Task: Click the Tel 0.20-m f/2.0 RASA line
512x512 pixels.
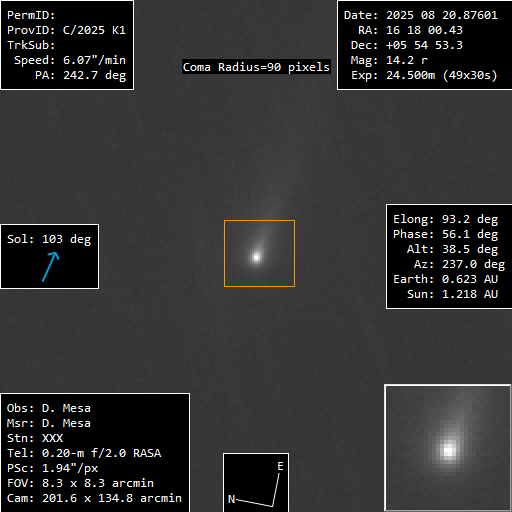Action: [84, 453]
